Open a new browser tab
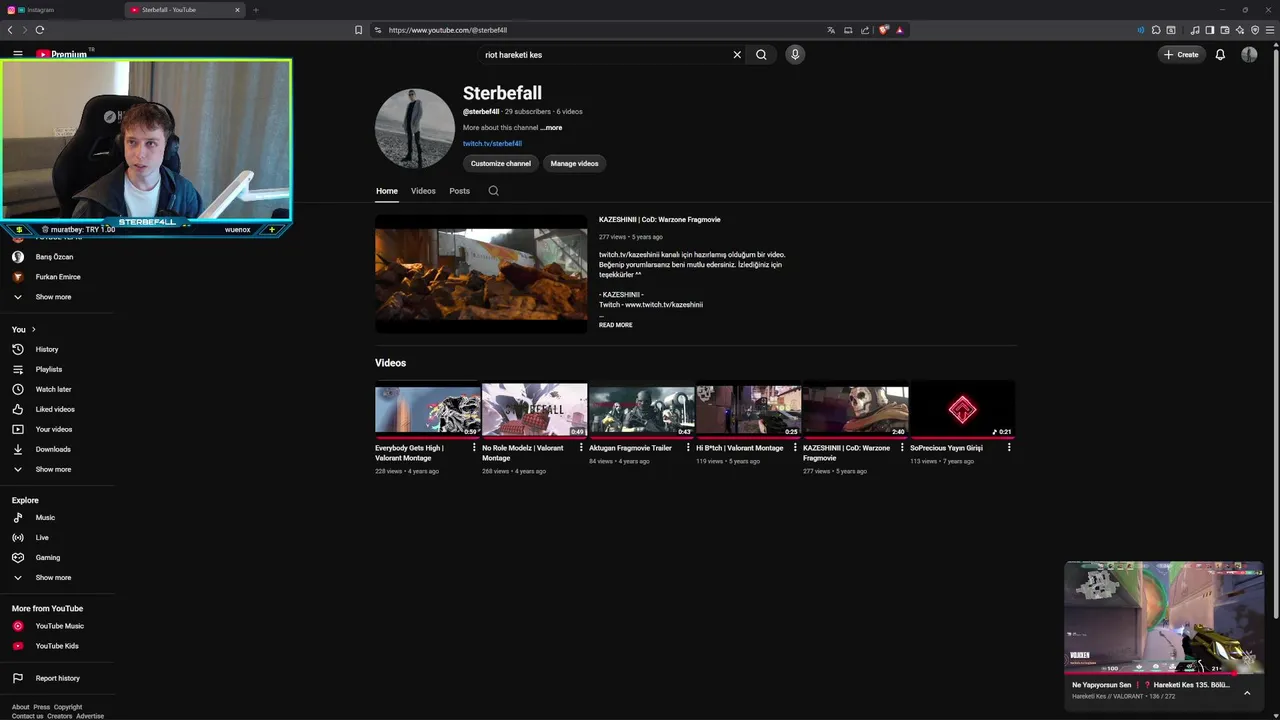 255,10
